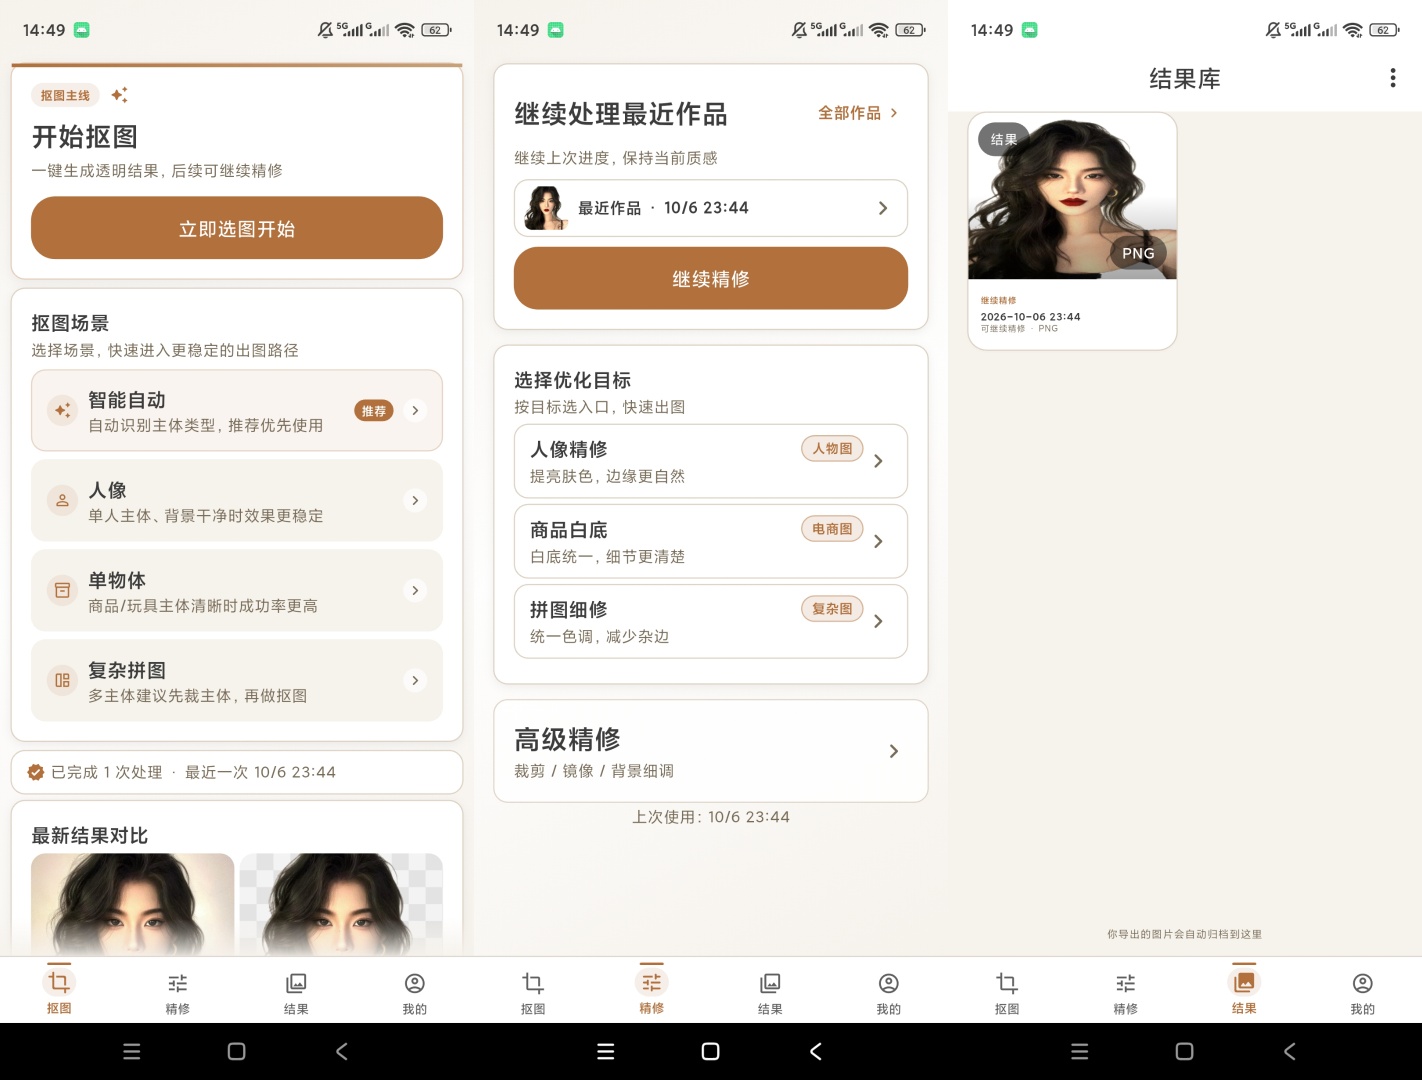Switch to 结果 tab on the 继续处理最近作品 screen
Viewport: 1422px width, 1080px height.
tap(770, 992)
